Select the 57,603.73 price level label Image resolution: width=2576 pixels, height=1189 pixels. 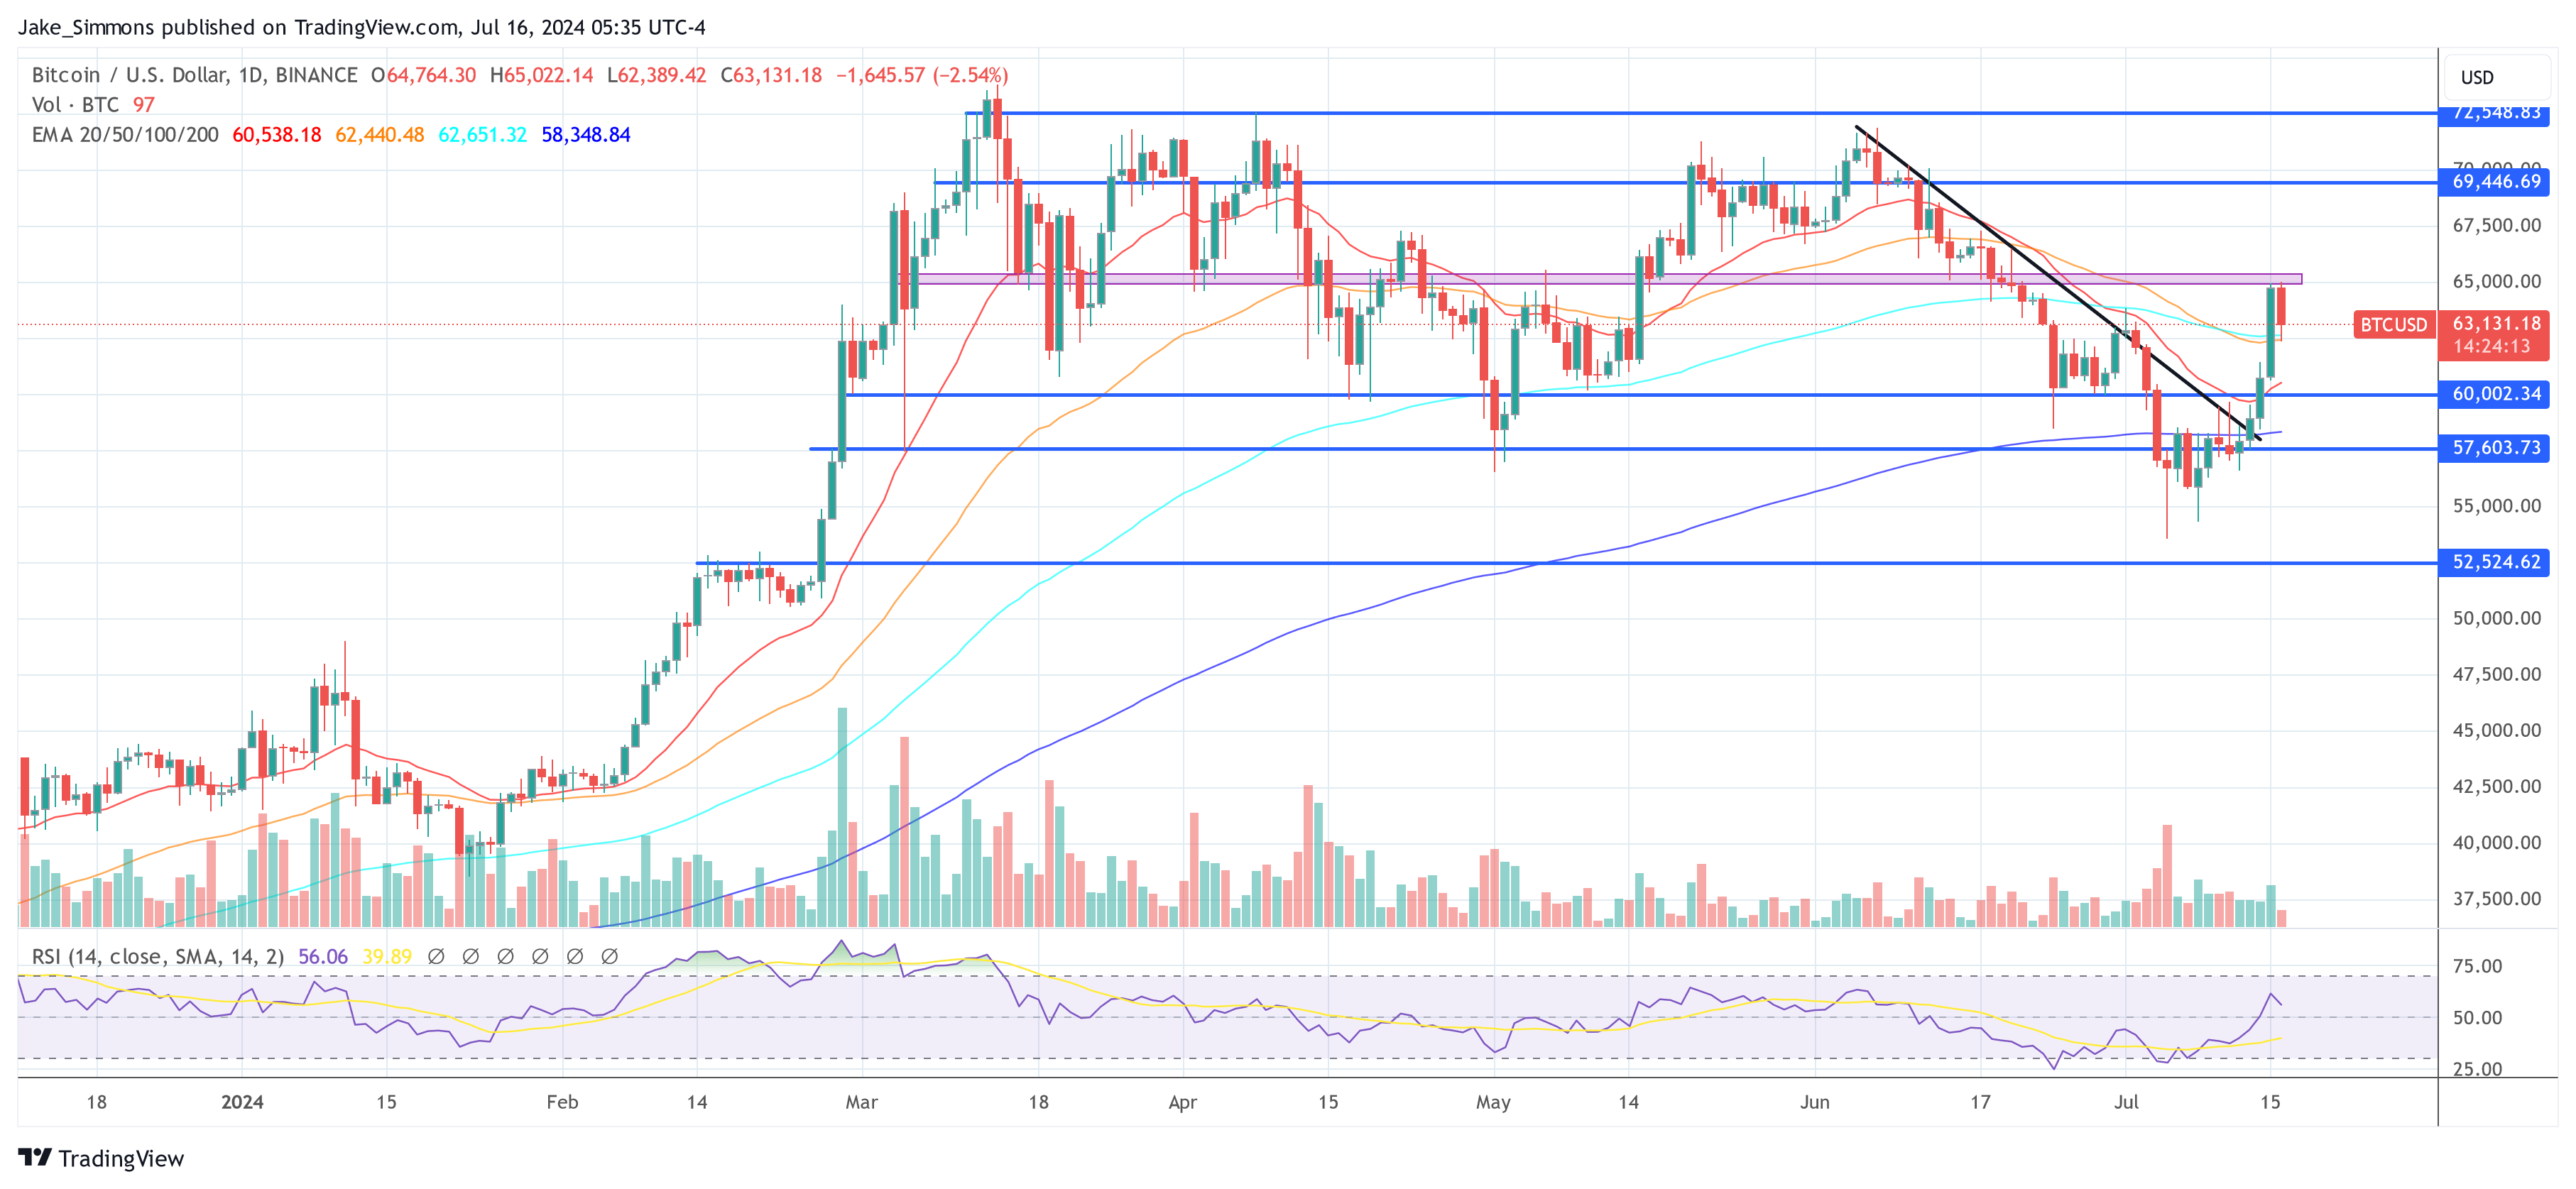[x=2496, y=448]
